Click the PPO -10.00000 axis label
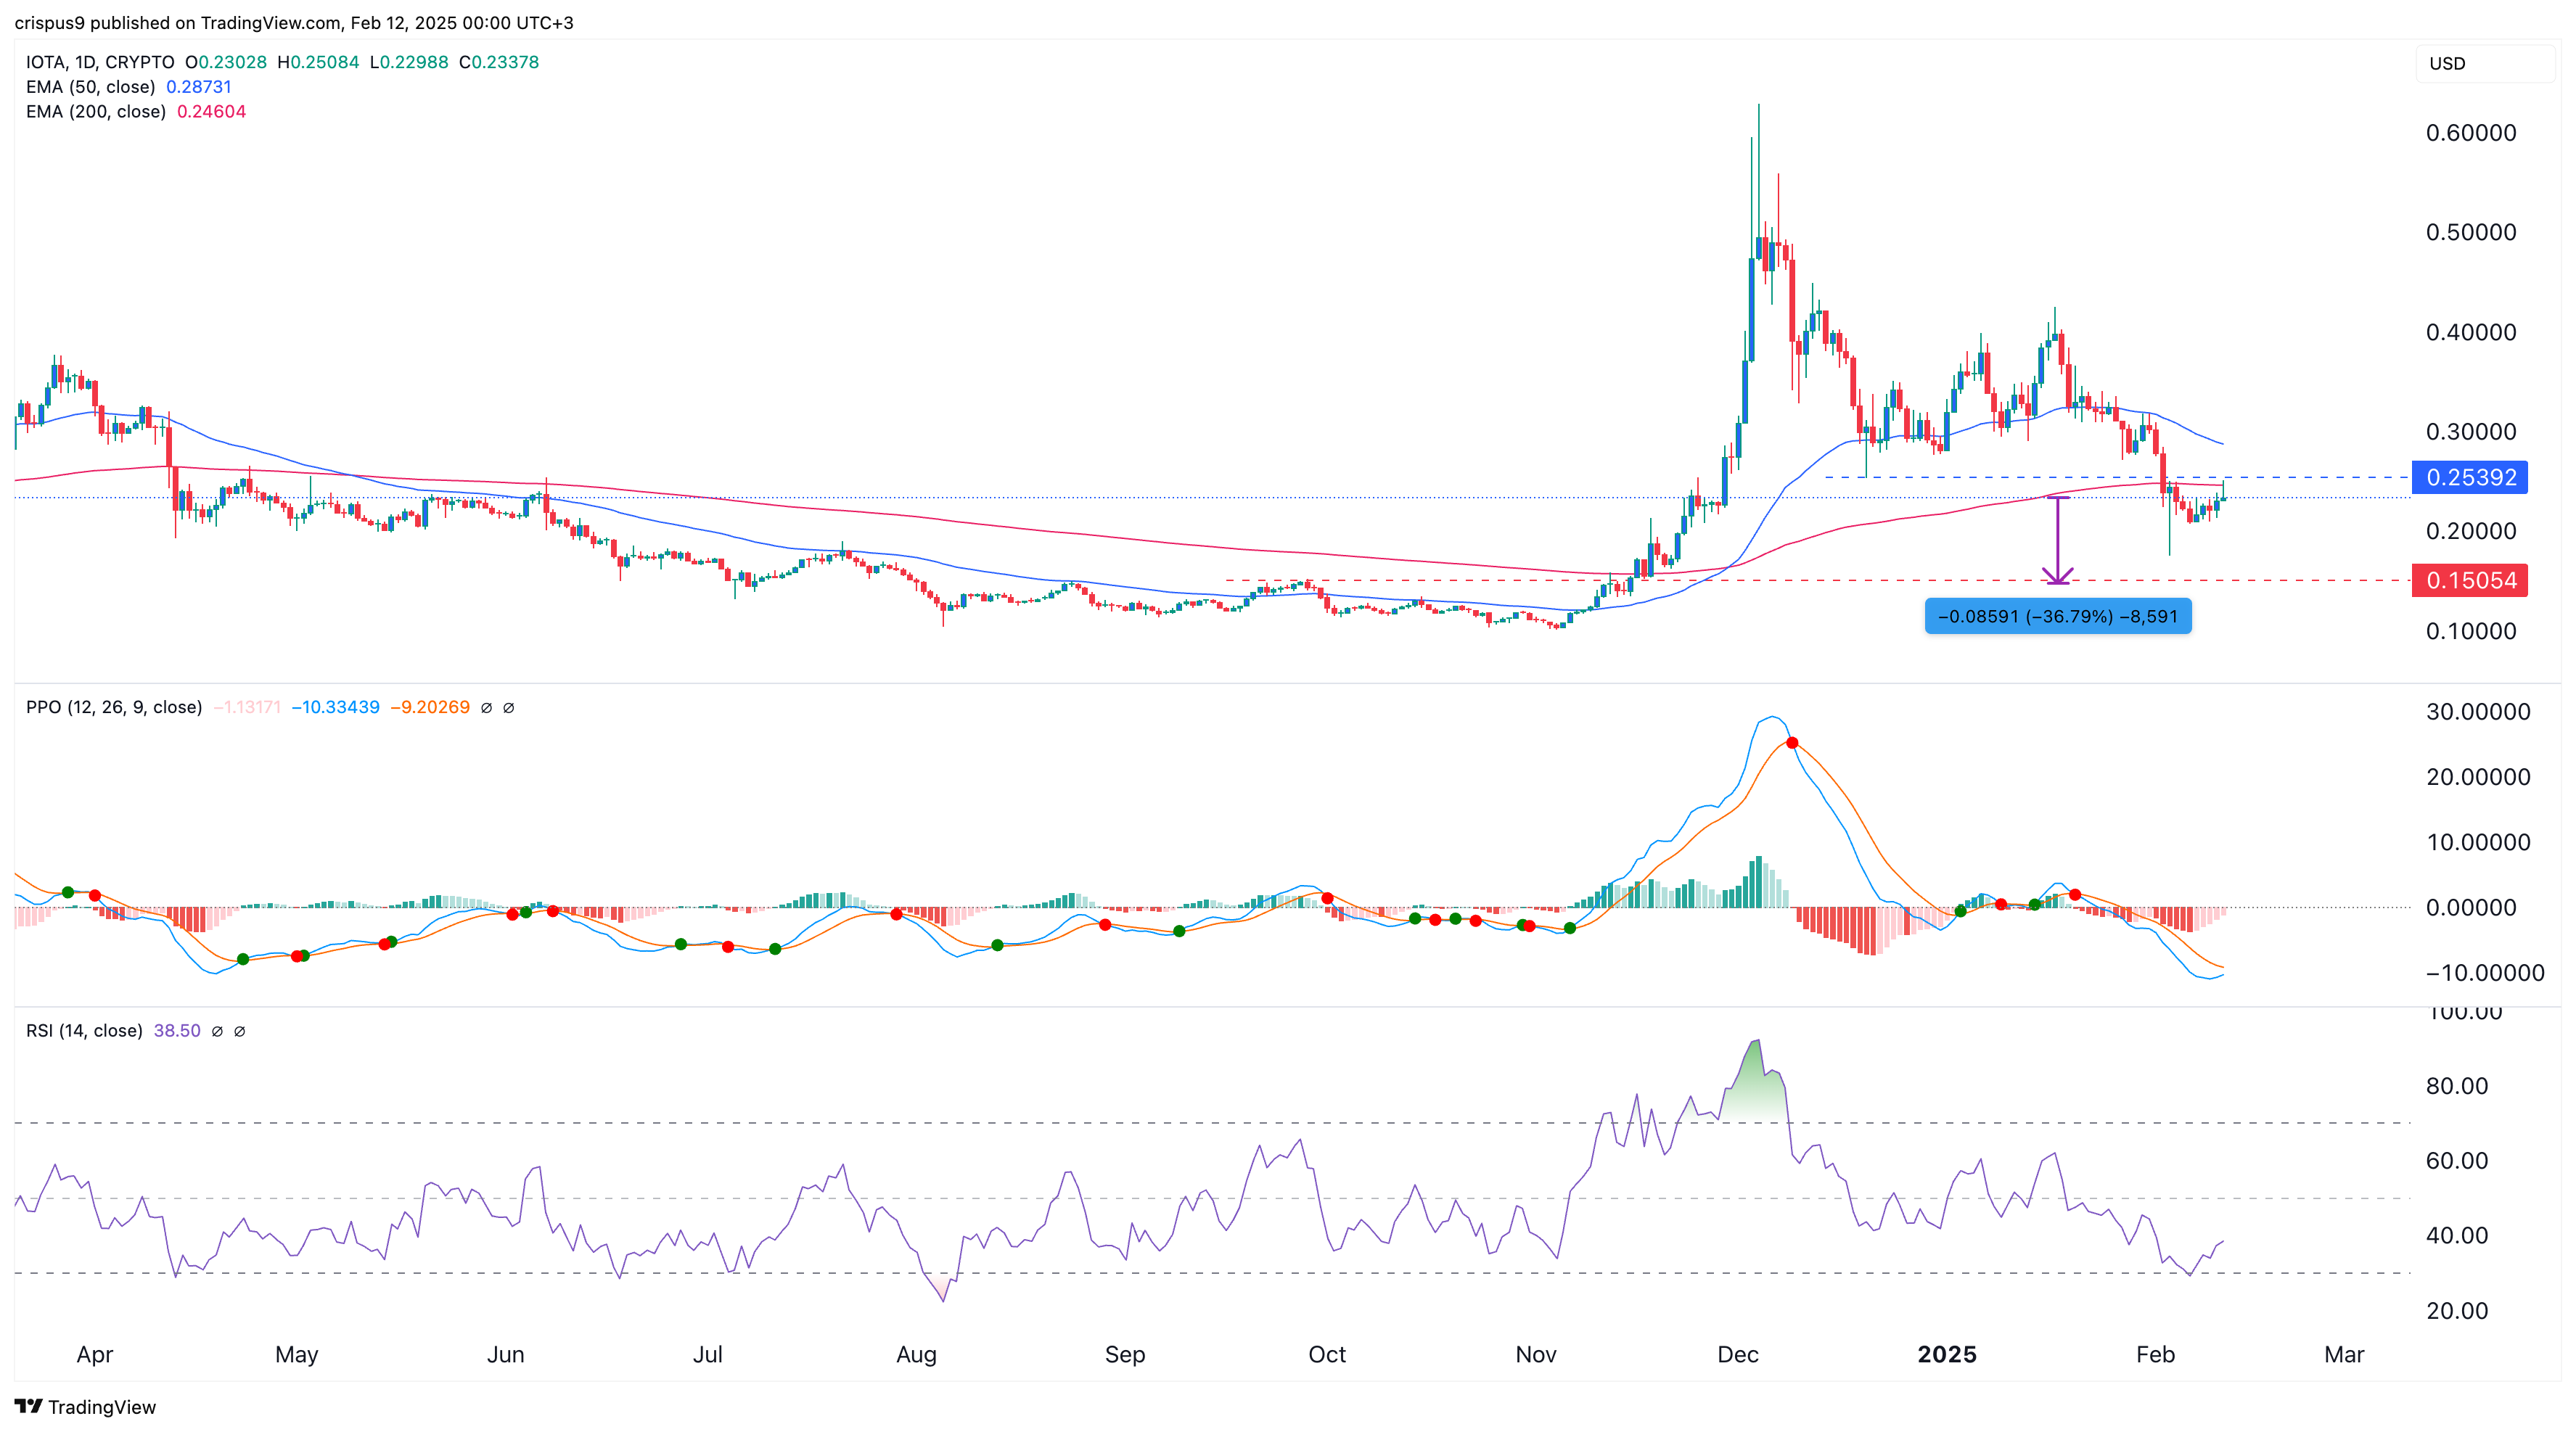 2485,973
